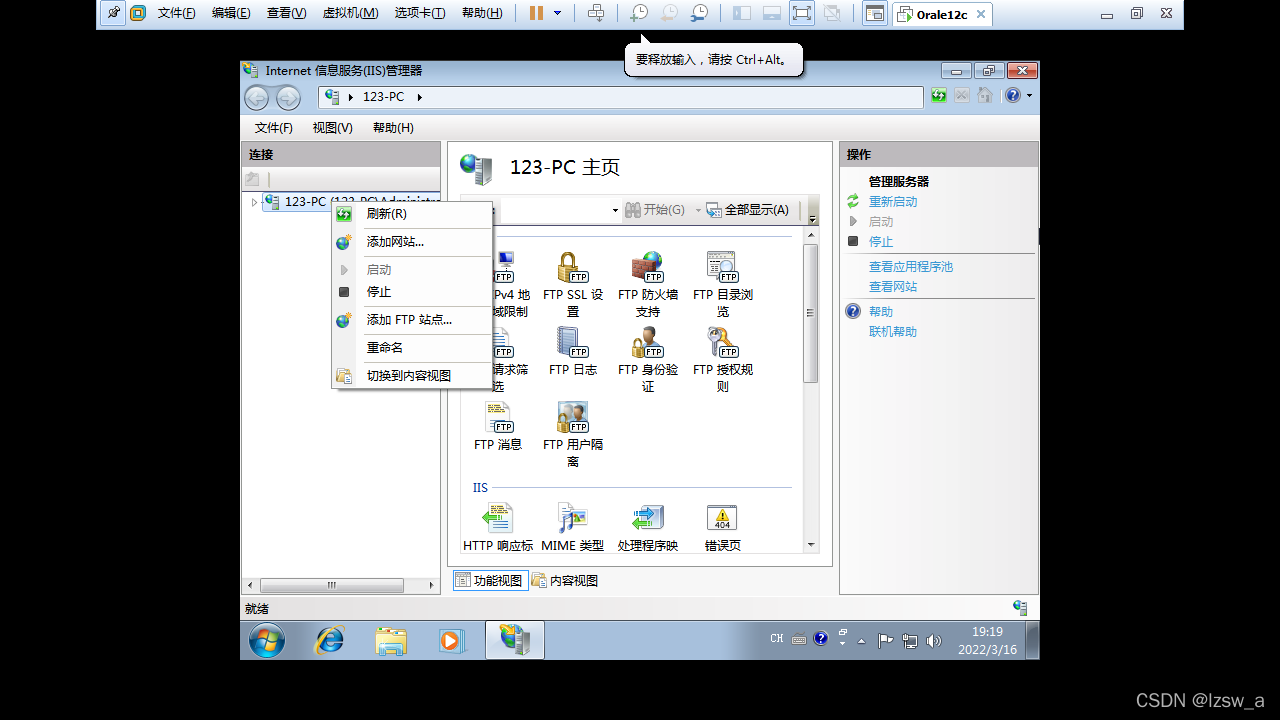Viewport: 1280px width, 720px height.
Task: Choose 停止 from context menu
Action: pos(412,292)
